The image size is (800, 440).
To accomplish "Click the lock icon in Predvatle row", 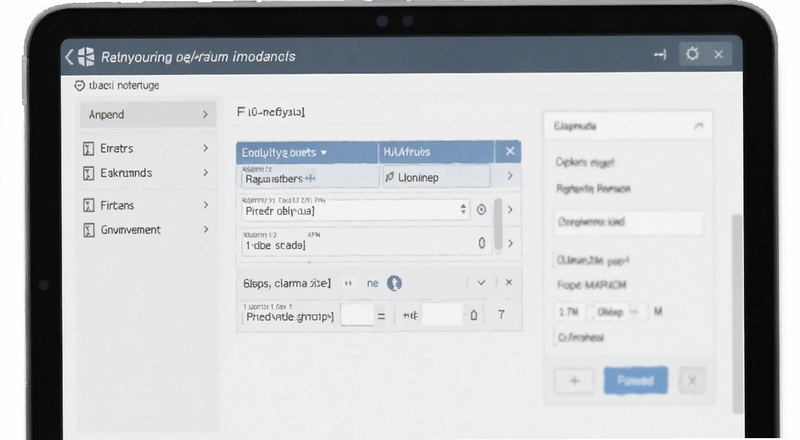I will 473,315.
